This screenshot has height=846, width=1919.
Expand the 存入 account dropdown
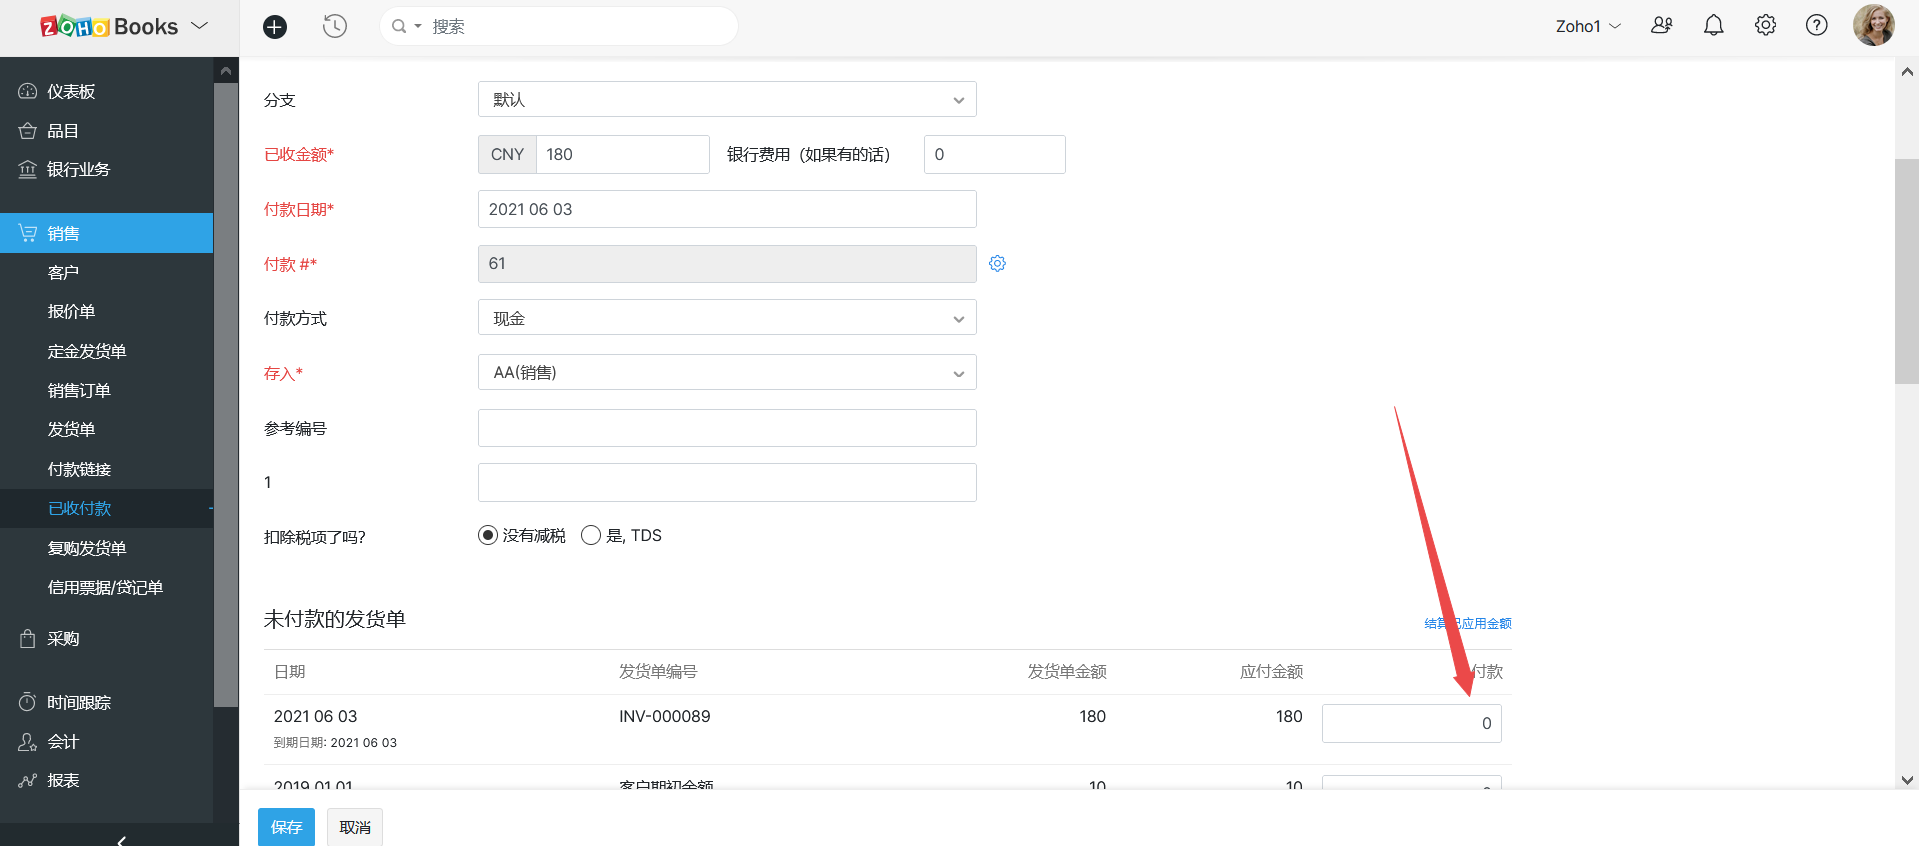click(727, 373)
